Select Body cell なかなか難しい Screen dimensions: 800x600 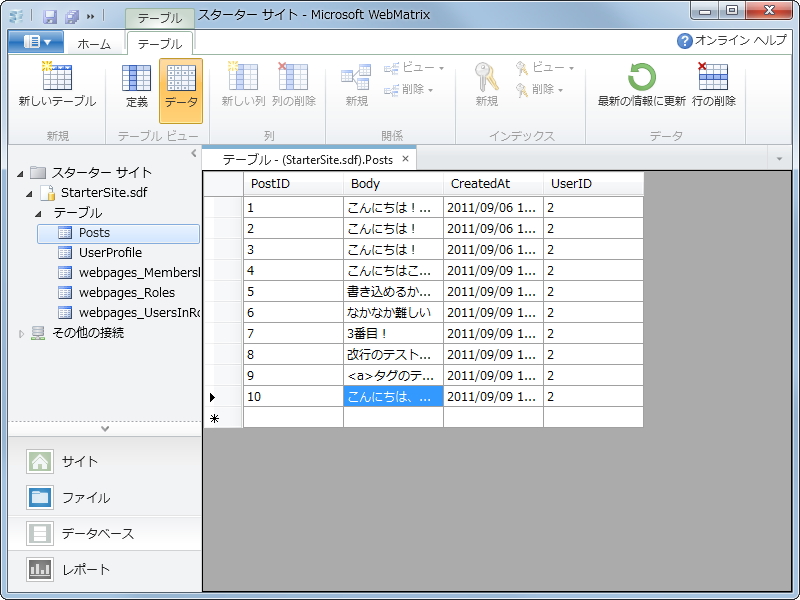click(393, 312)
